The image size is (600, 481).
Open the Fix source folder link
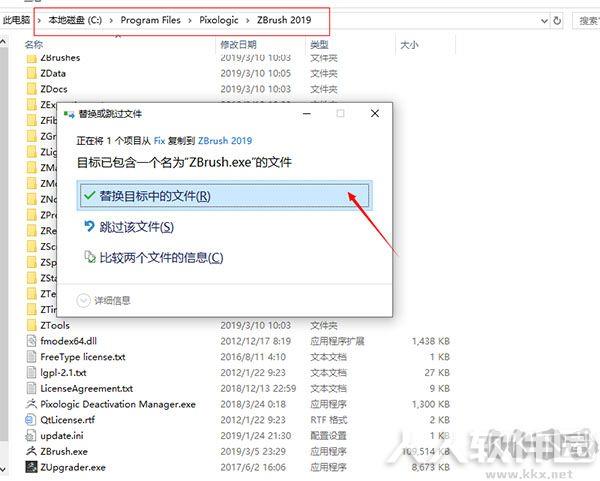[159, 141]
